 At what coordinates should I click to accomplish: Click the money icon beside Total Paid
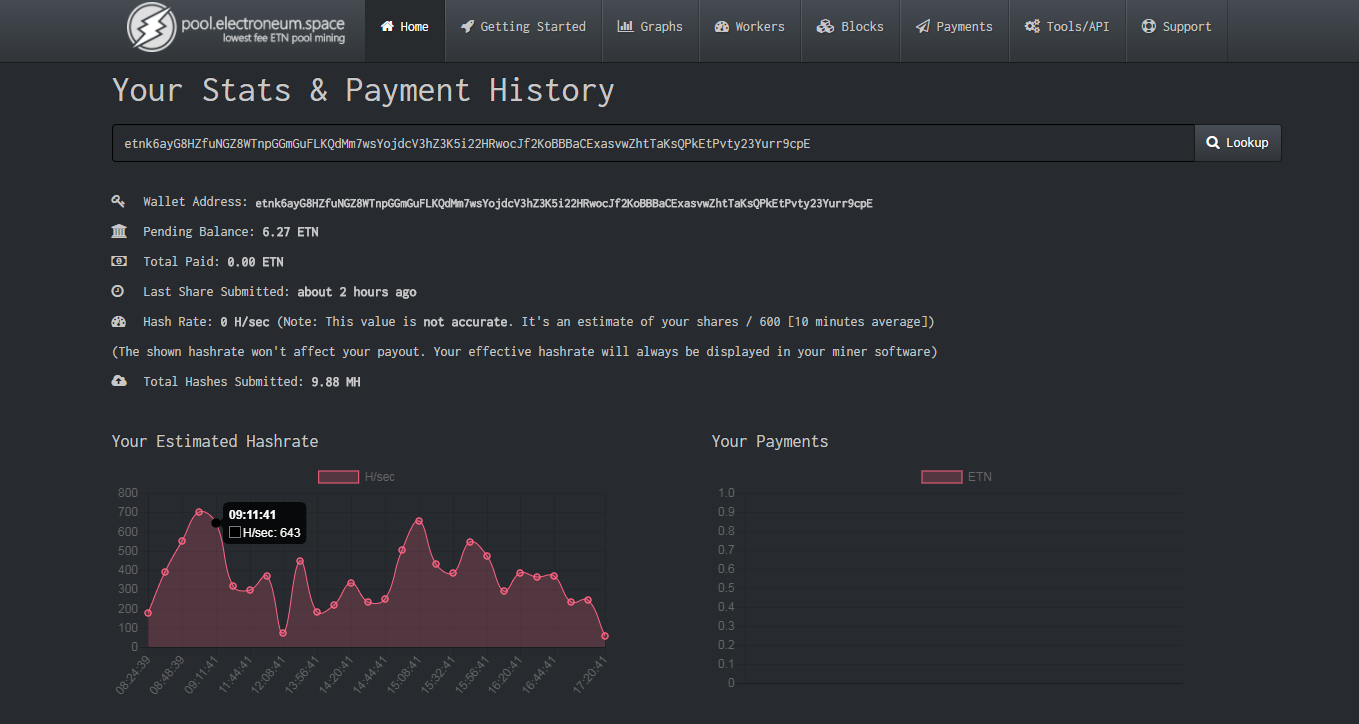pyautogui.click(x=119, y=262)
